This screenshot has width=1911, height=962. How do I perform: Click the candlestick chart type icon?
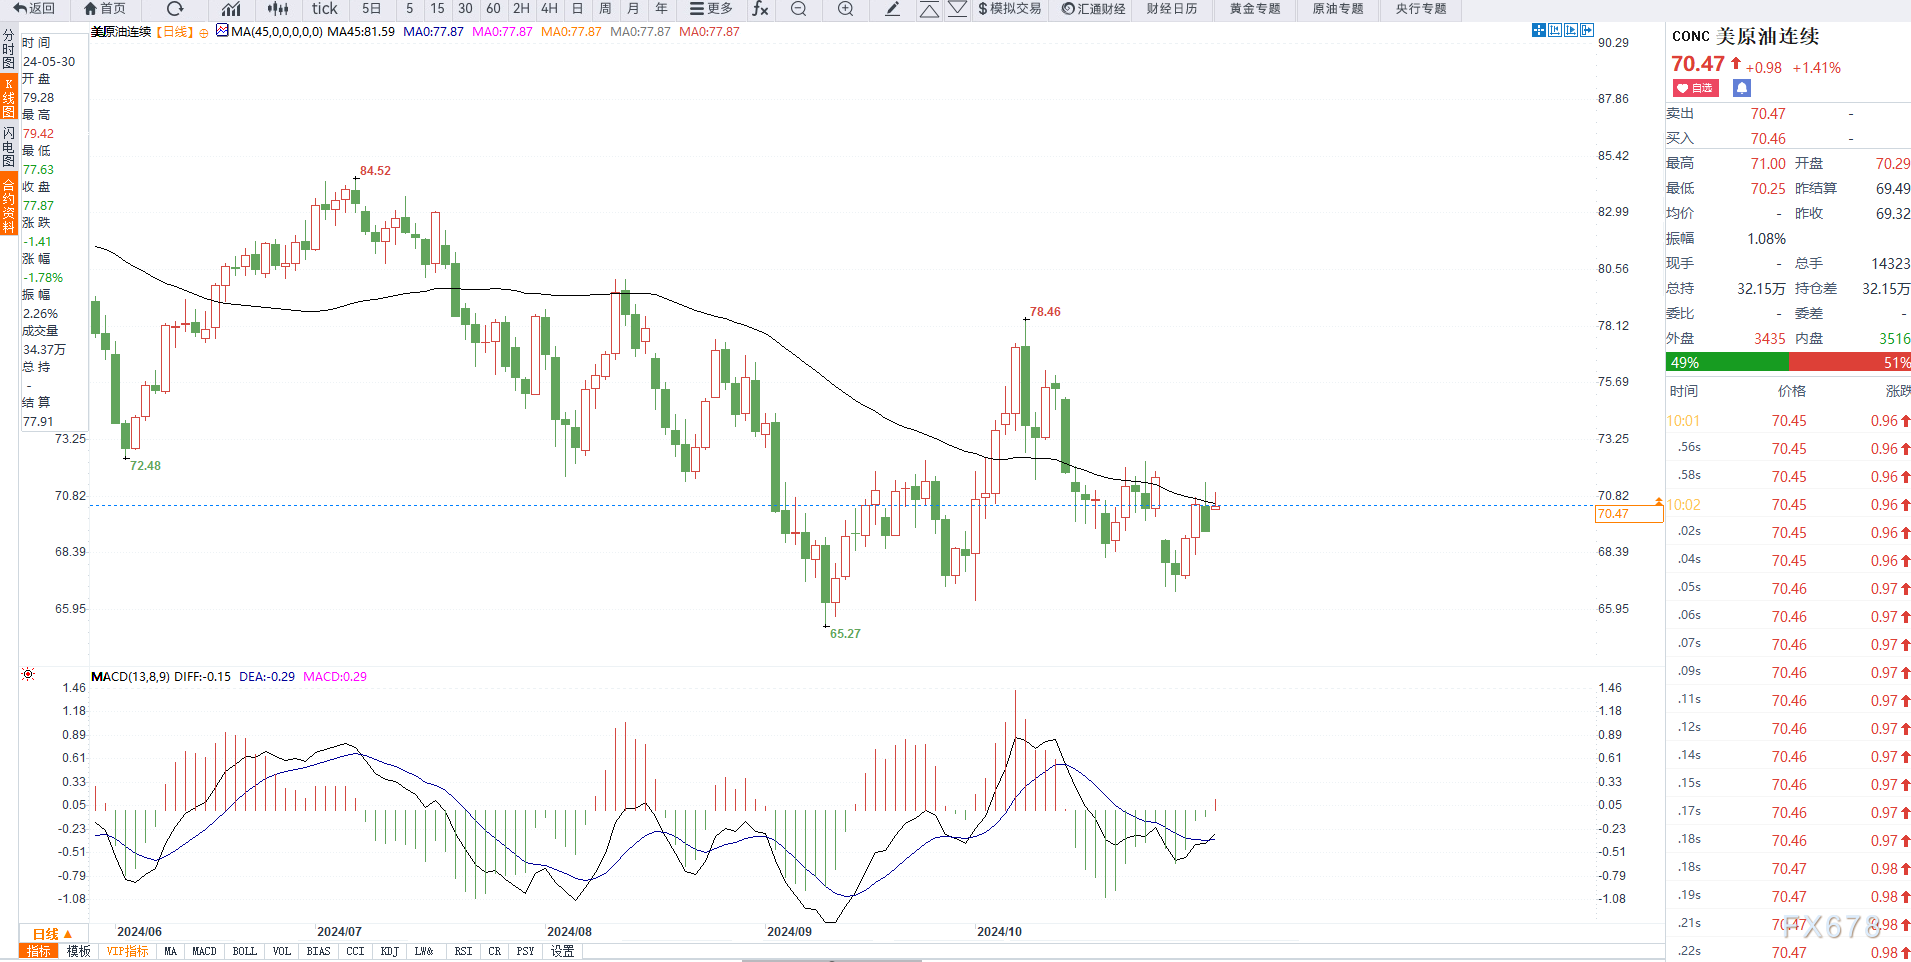278,9
